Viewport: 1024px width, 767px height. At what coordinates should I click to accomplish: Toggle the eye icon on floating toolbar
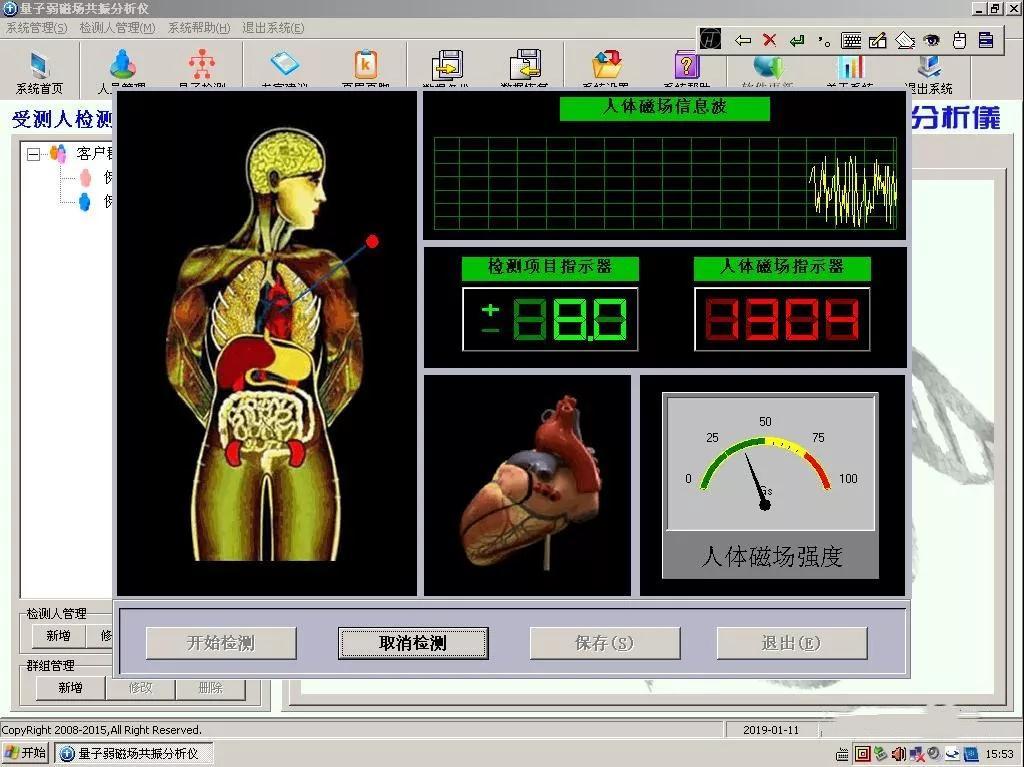click(x=932, y=40)
